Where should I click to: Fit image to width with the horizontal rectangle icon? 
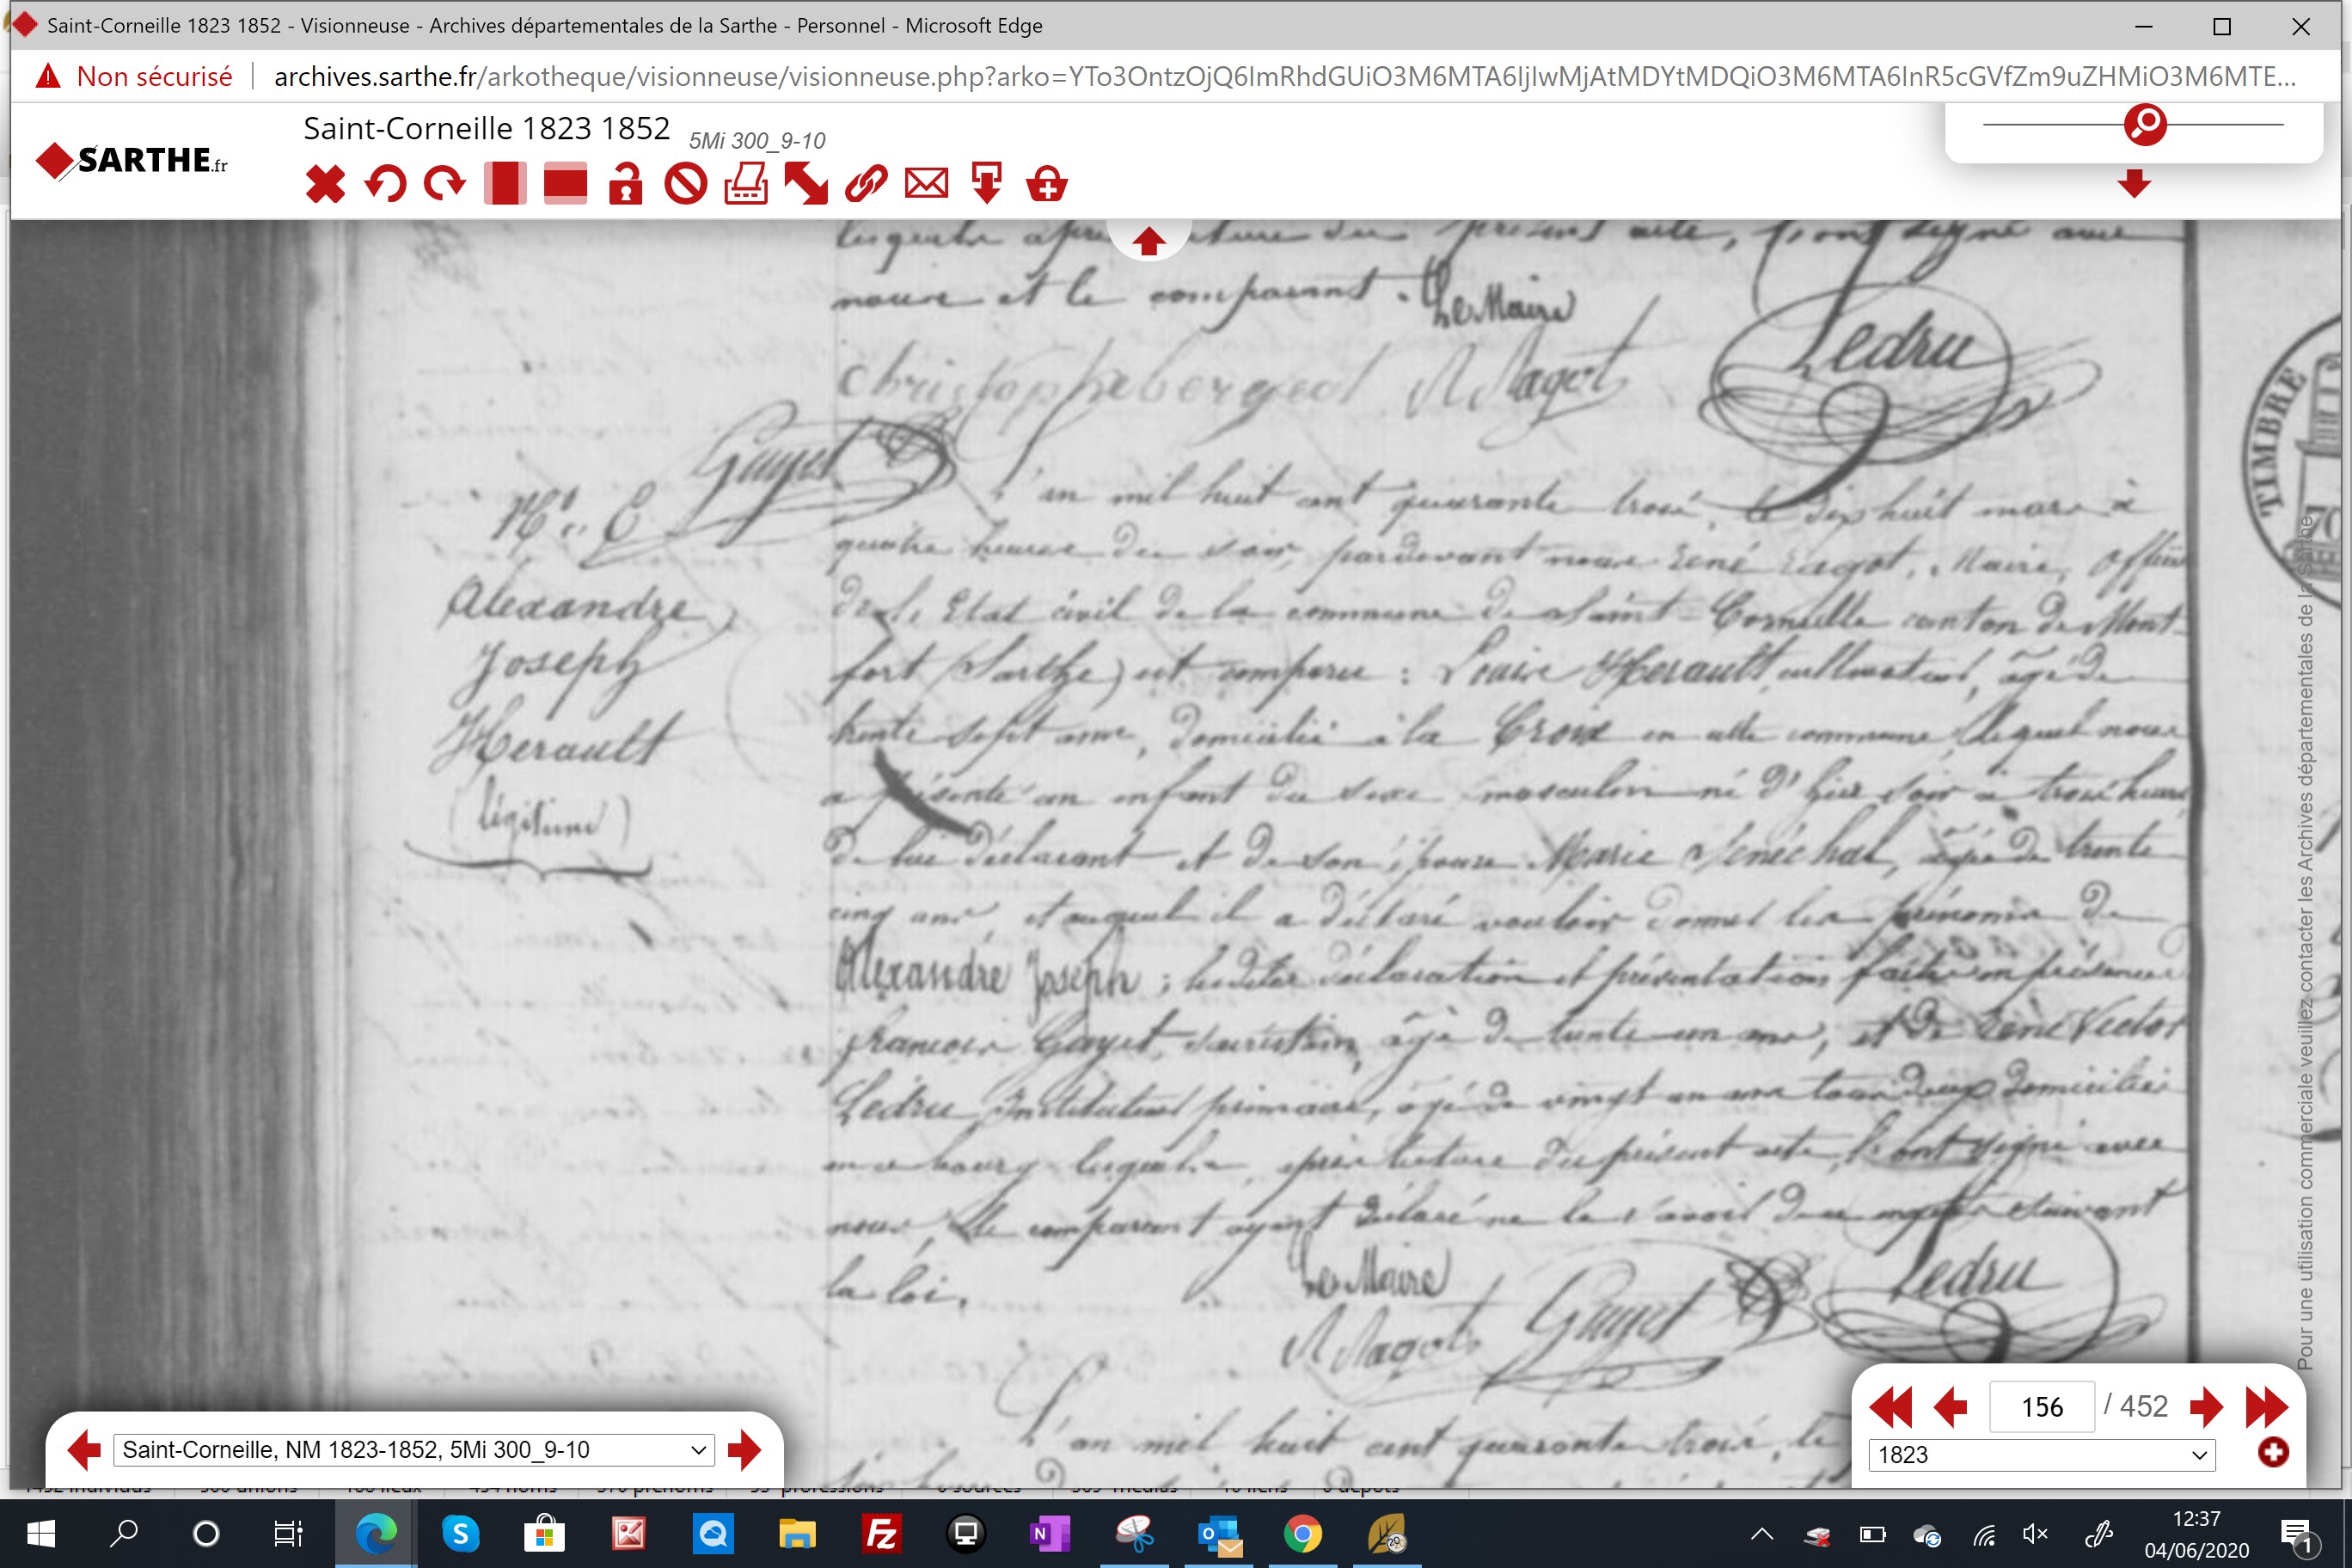click(x=565, y=184)
